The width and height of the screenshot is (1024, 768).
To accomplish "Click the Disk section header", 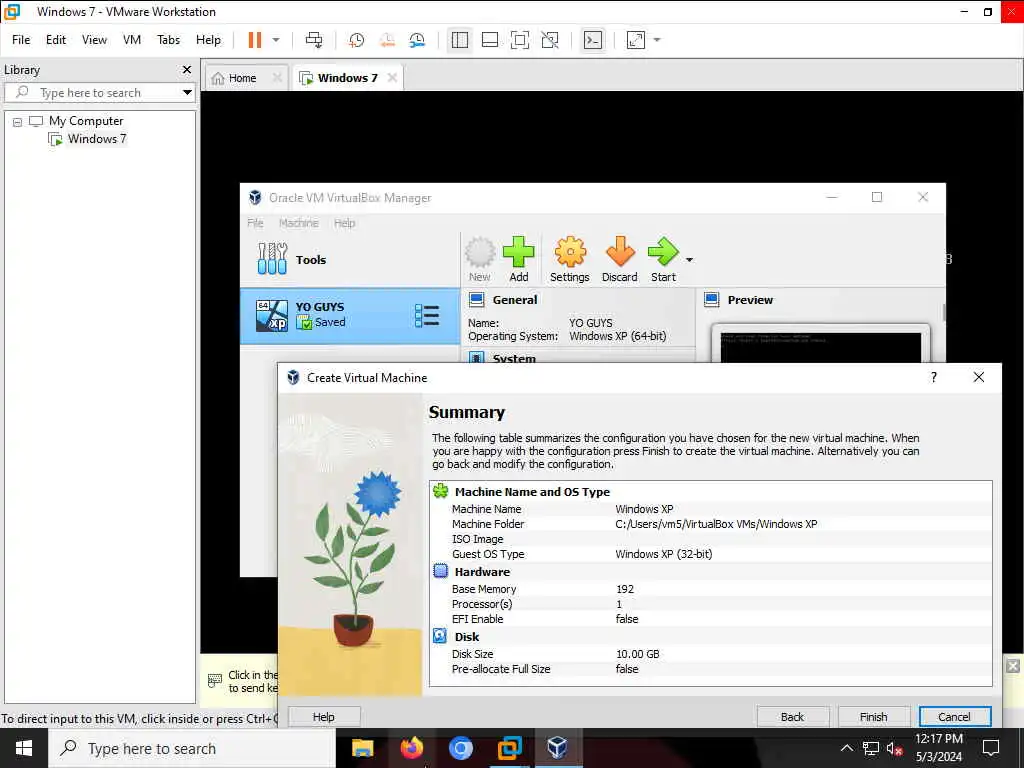I will [x=467, y=637].
